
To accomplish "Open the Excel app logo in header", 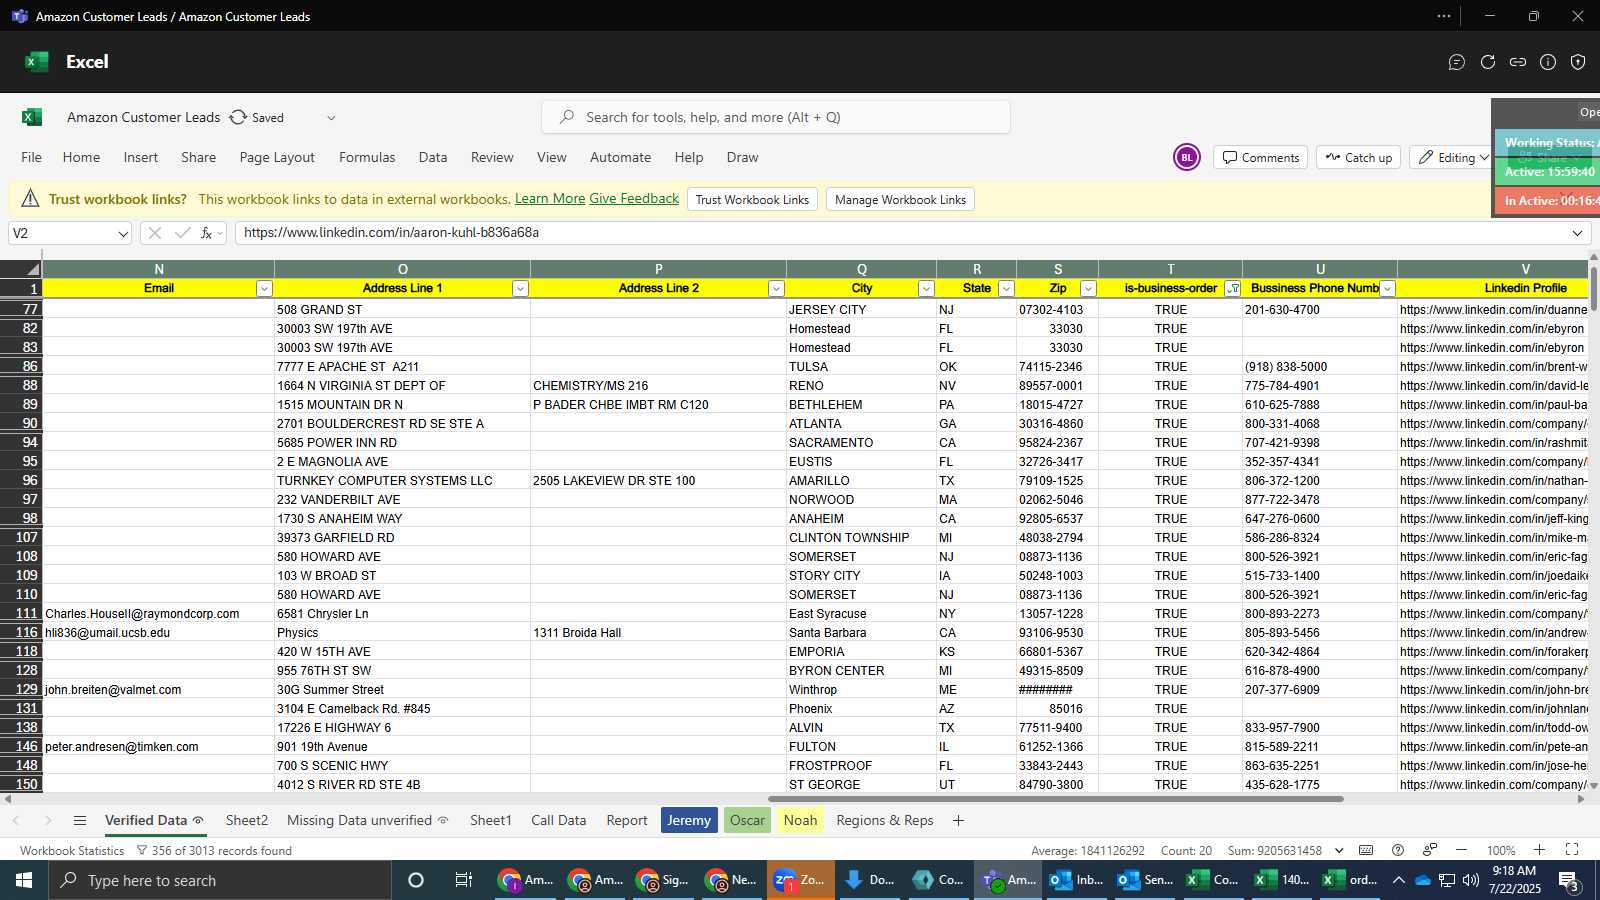I will tap(37, 62).
